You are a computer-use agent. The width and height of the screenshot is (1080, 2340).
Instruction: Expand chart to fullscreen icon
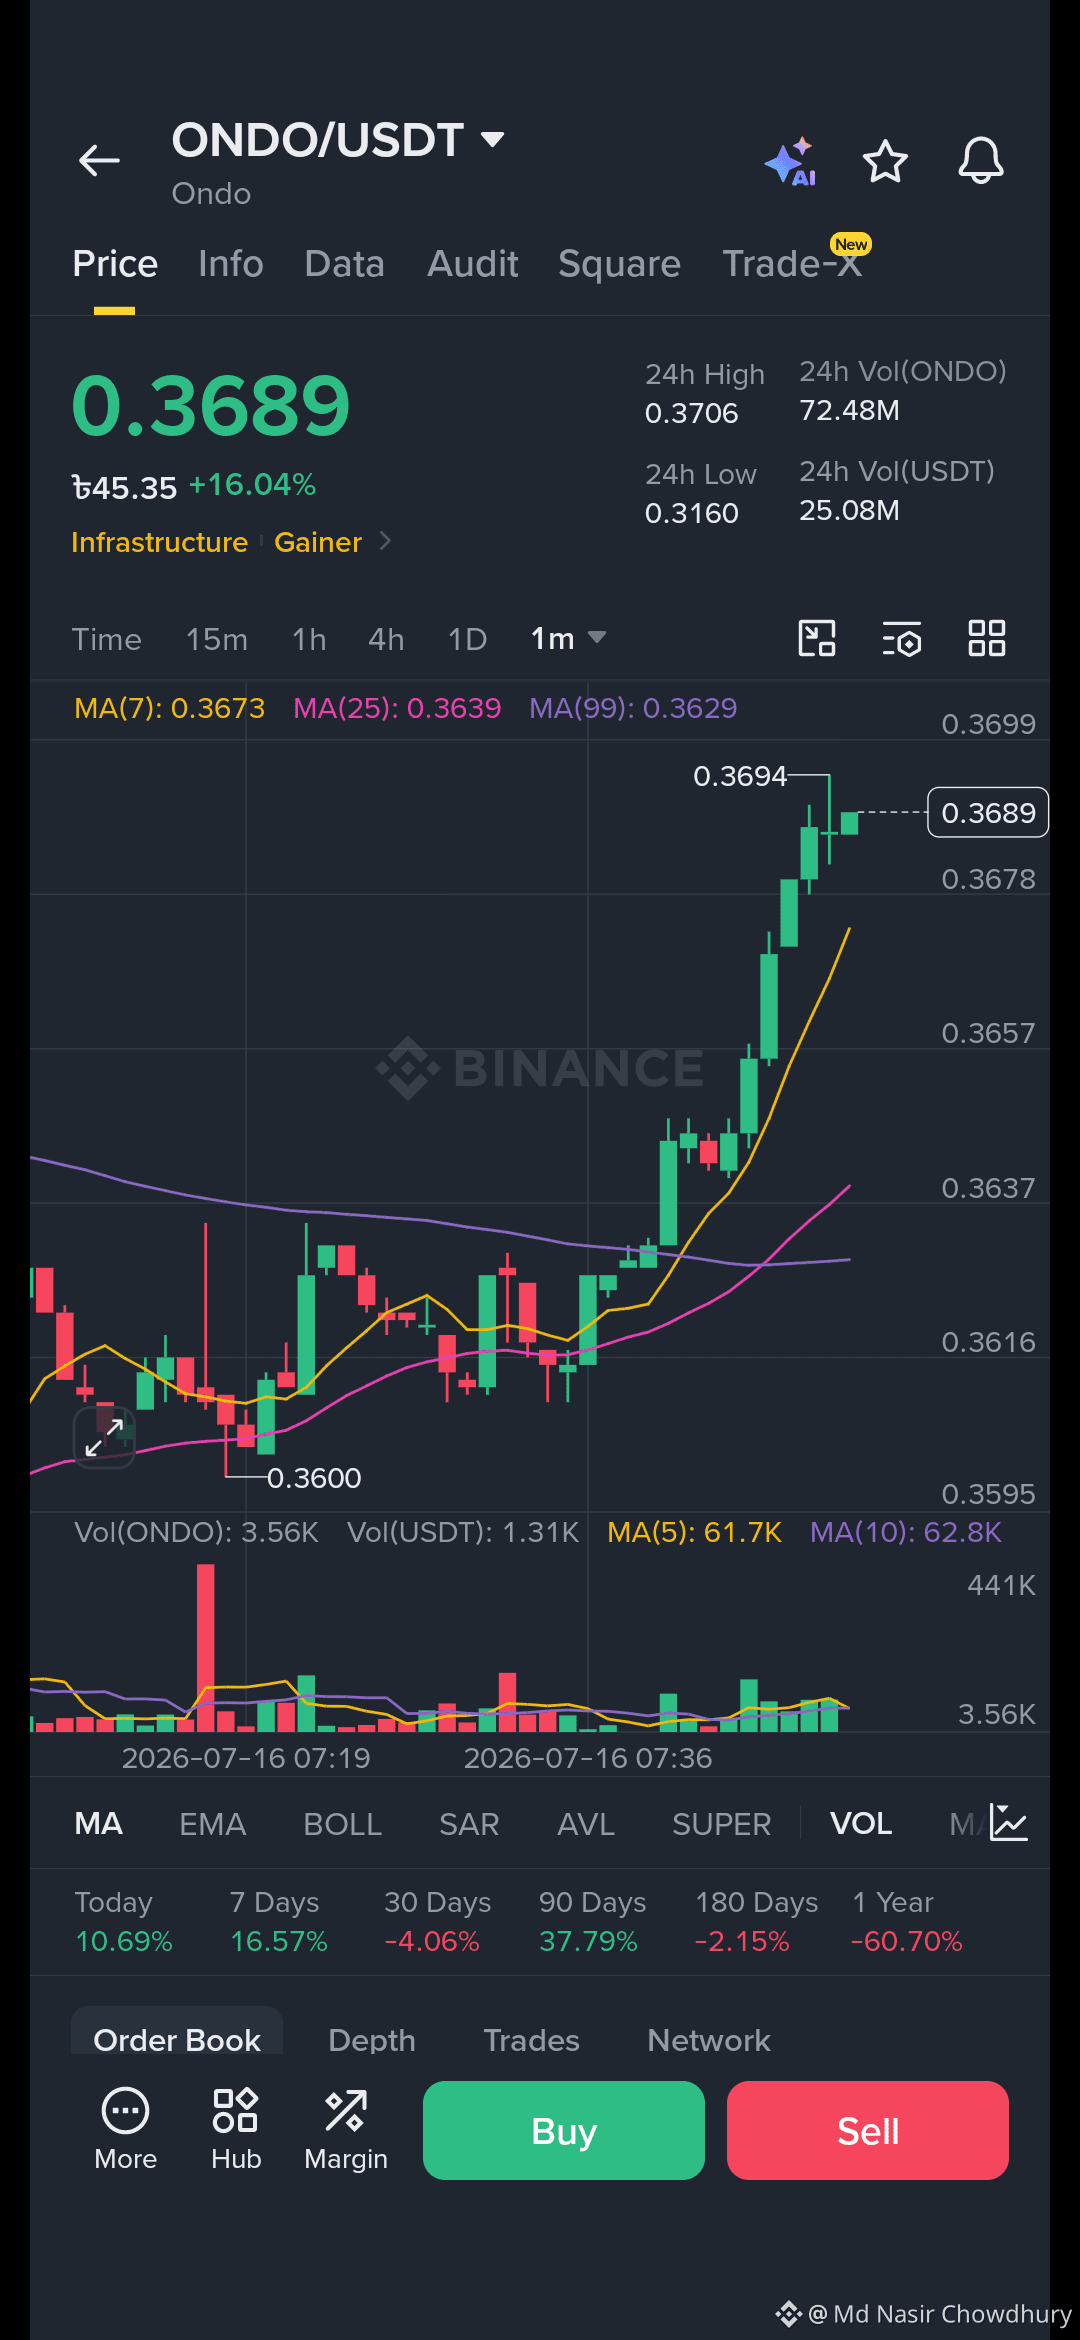(104, 1437)
